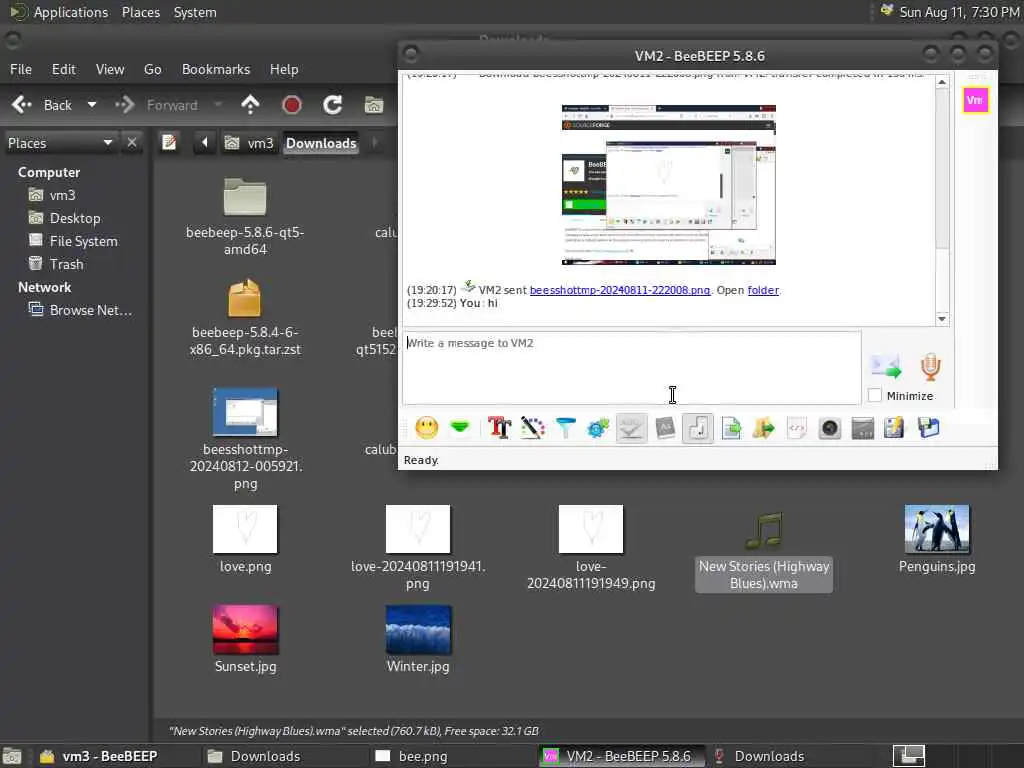
Task: Close the Places sidebar with the X
Action: pos(132,142)
